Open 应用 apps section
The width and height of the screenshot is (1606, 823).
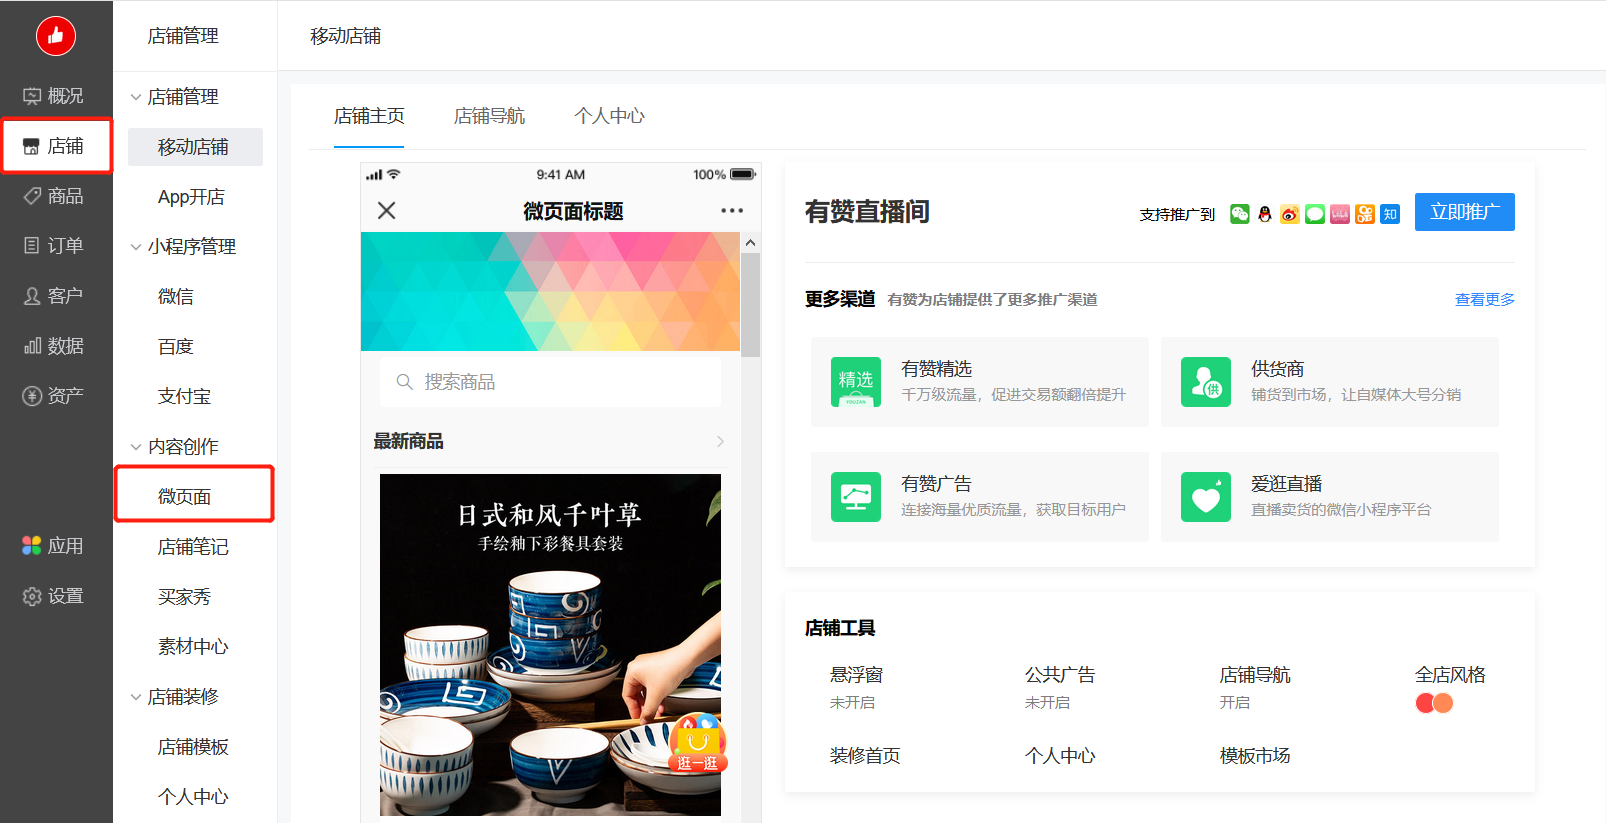coord(55,546)
